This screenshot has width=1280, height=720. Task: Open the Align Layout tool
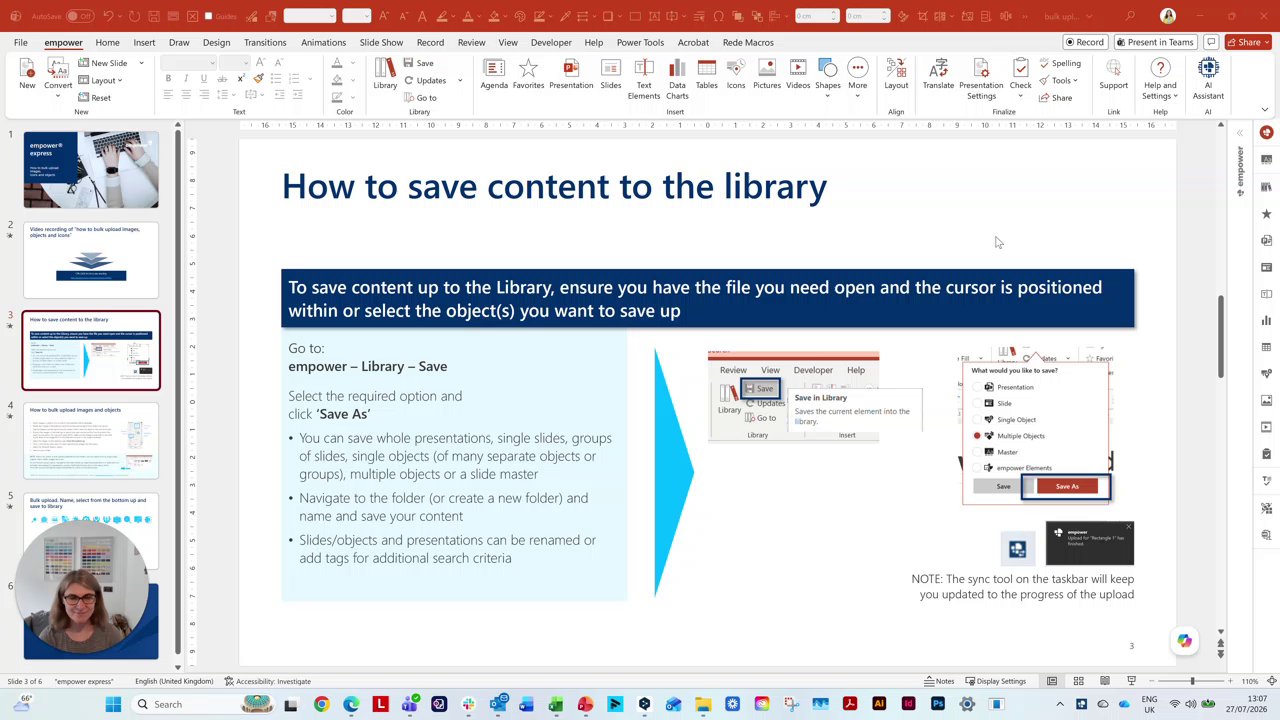click(896, 75)
